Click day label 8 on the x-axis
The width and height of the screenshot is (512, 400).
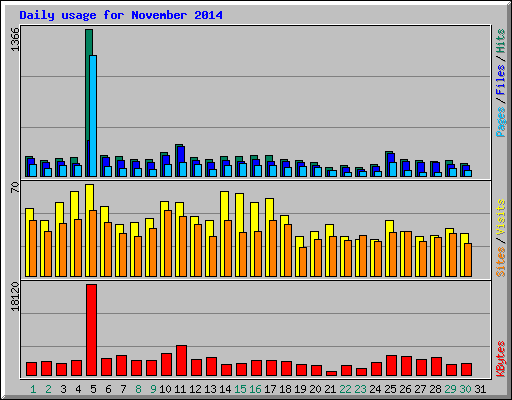(x=138, y=389)
